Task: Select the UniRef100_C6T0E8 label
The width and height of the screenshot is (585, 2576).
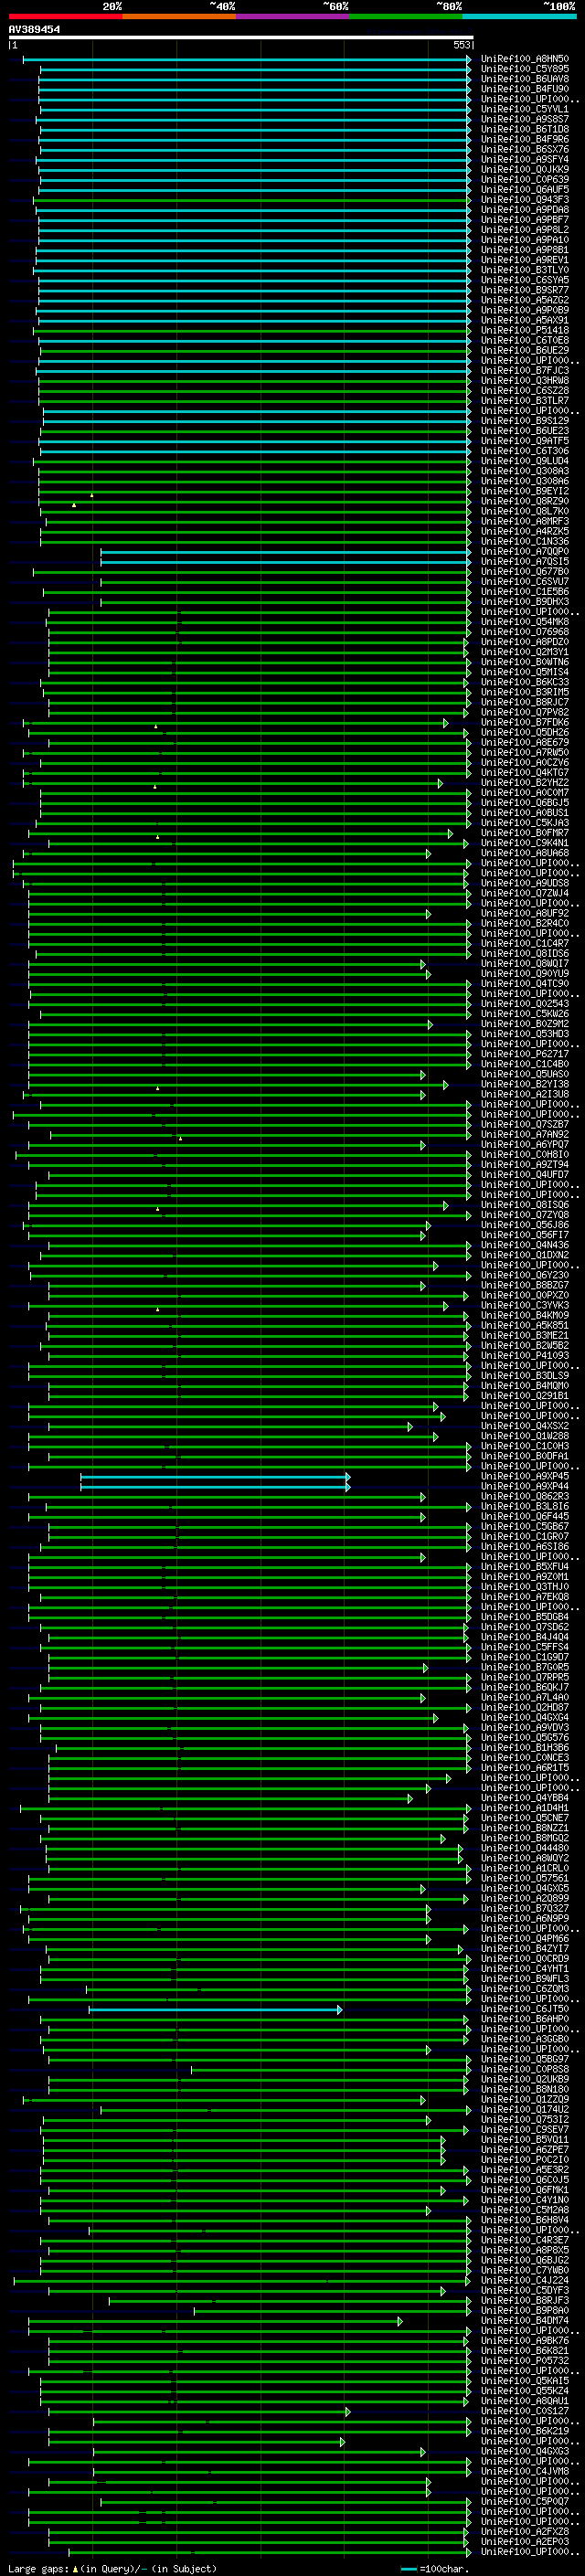Action: [x=524, y=340]
